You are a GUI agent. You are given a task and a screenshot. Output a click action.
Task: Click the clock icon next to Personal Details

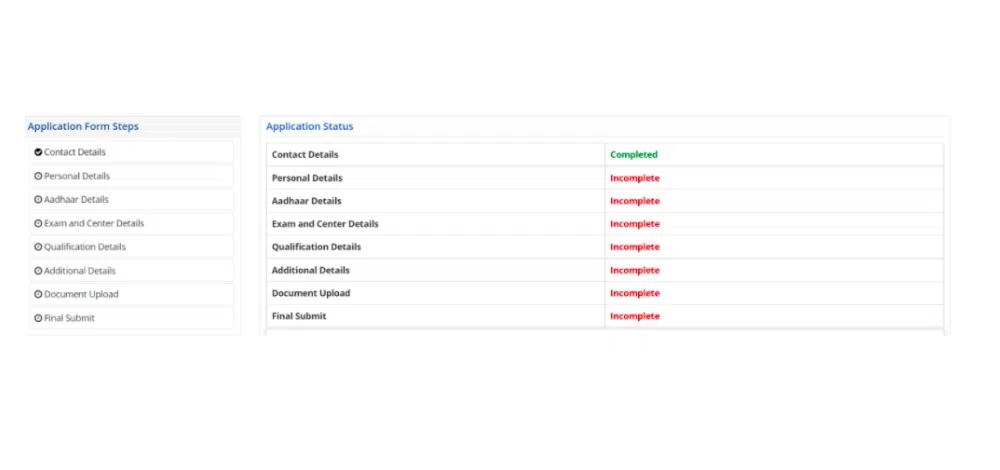coord(38,176)
